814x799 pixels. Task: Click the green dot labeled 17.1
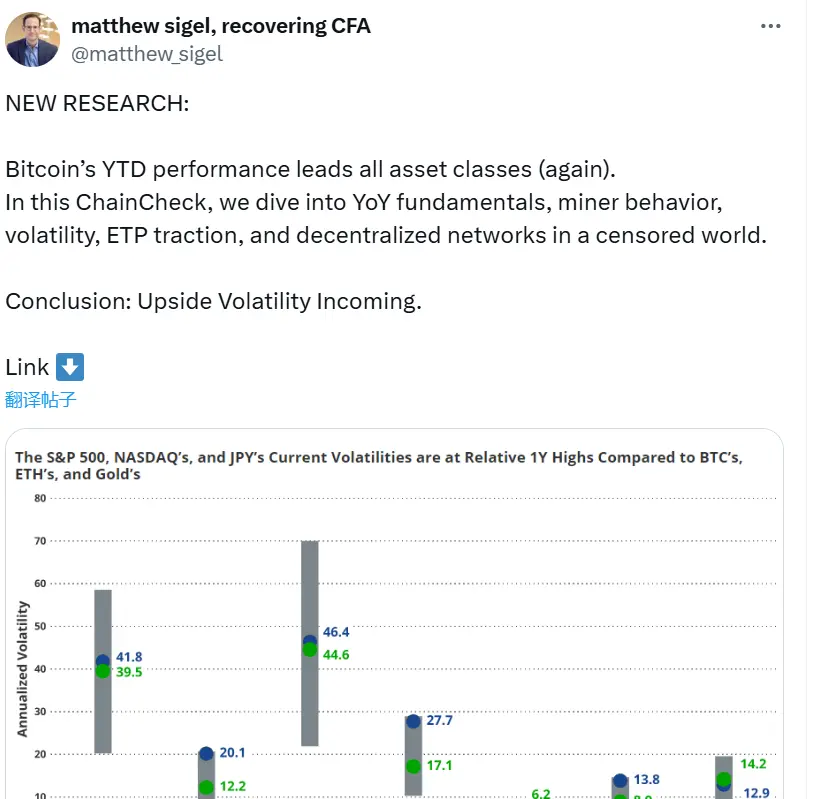[x=413, y=768]
